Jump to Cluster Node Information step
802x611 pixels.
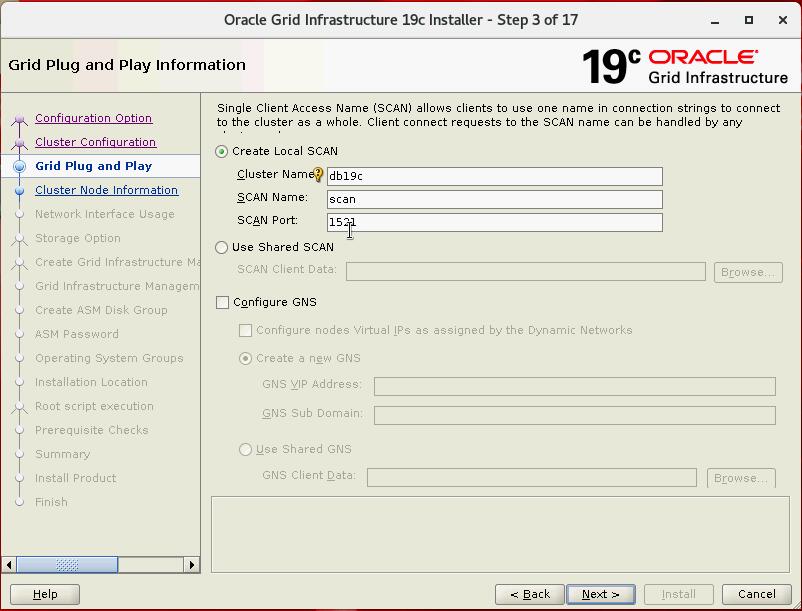[x=106, y=190]
